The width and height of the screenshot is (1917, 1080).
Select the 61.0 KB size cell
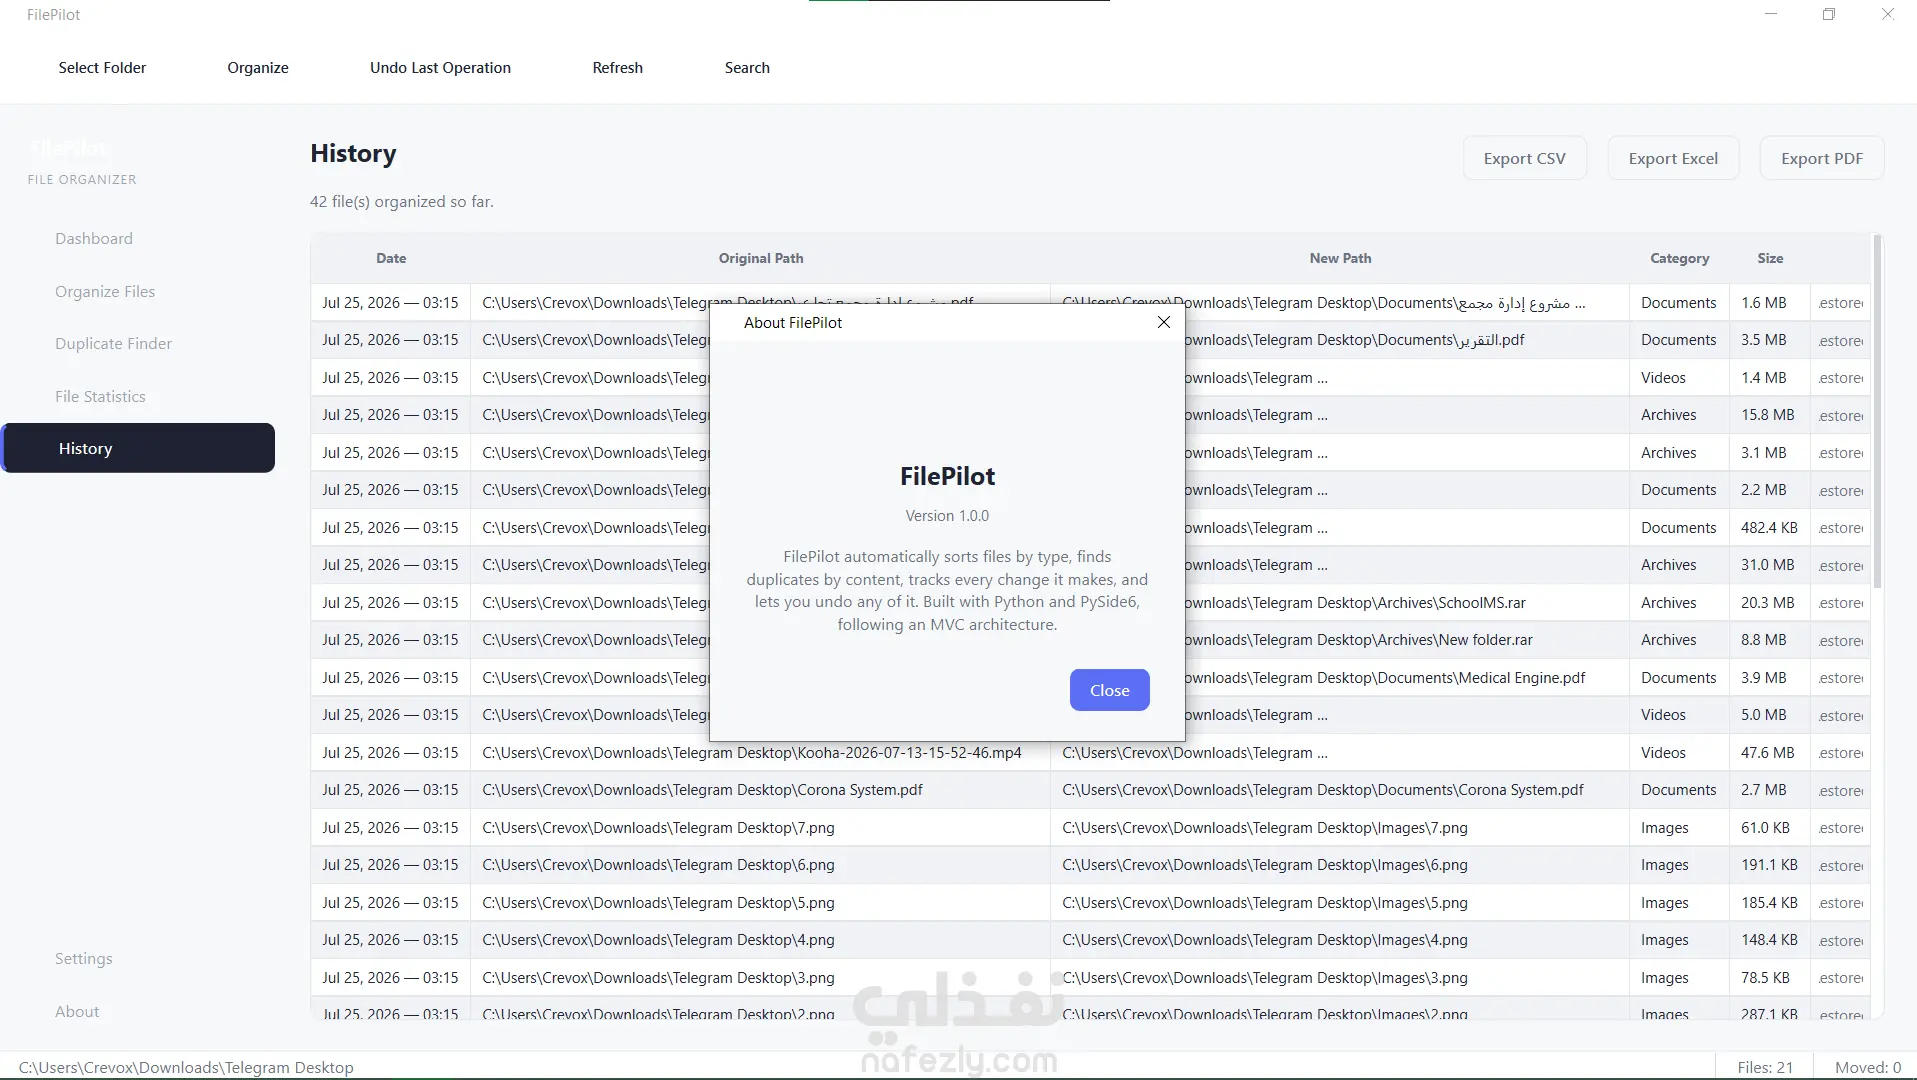coord(1769,828)
